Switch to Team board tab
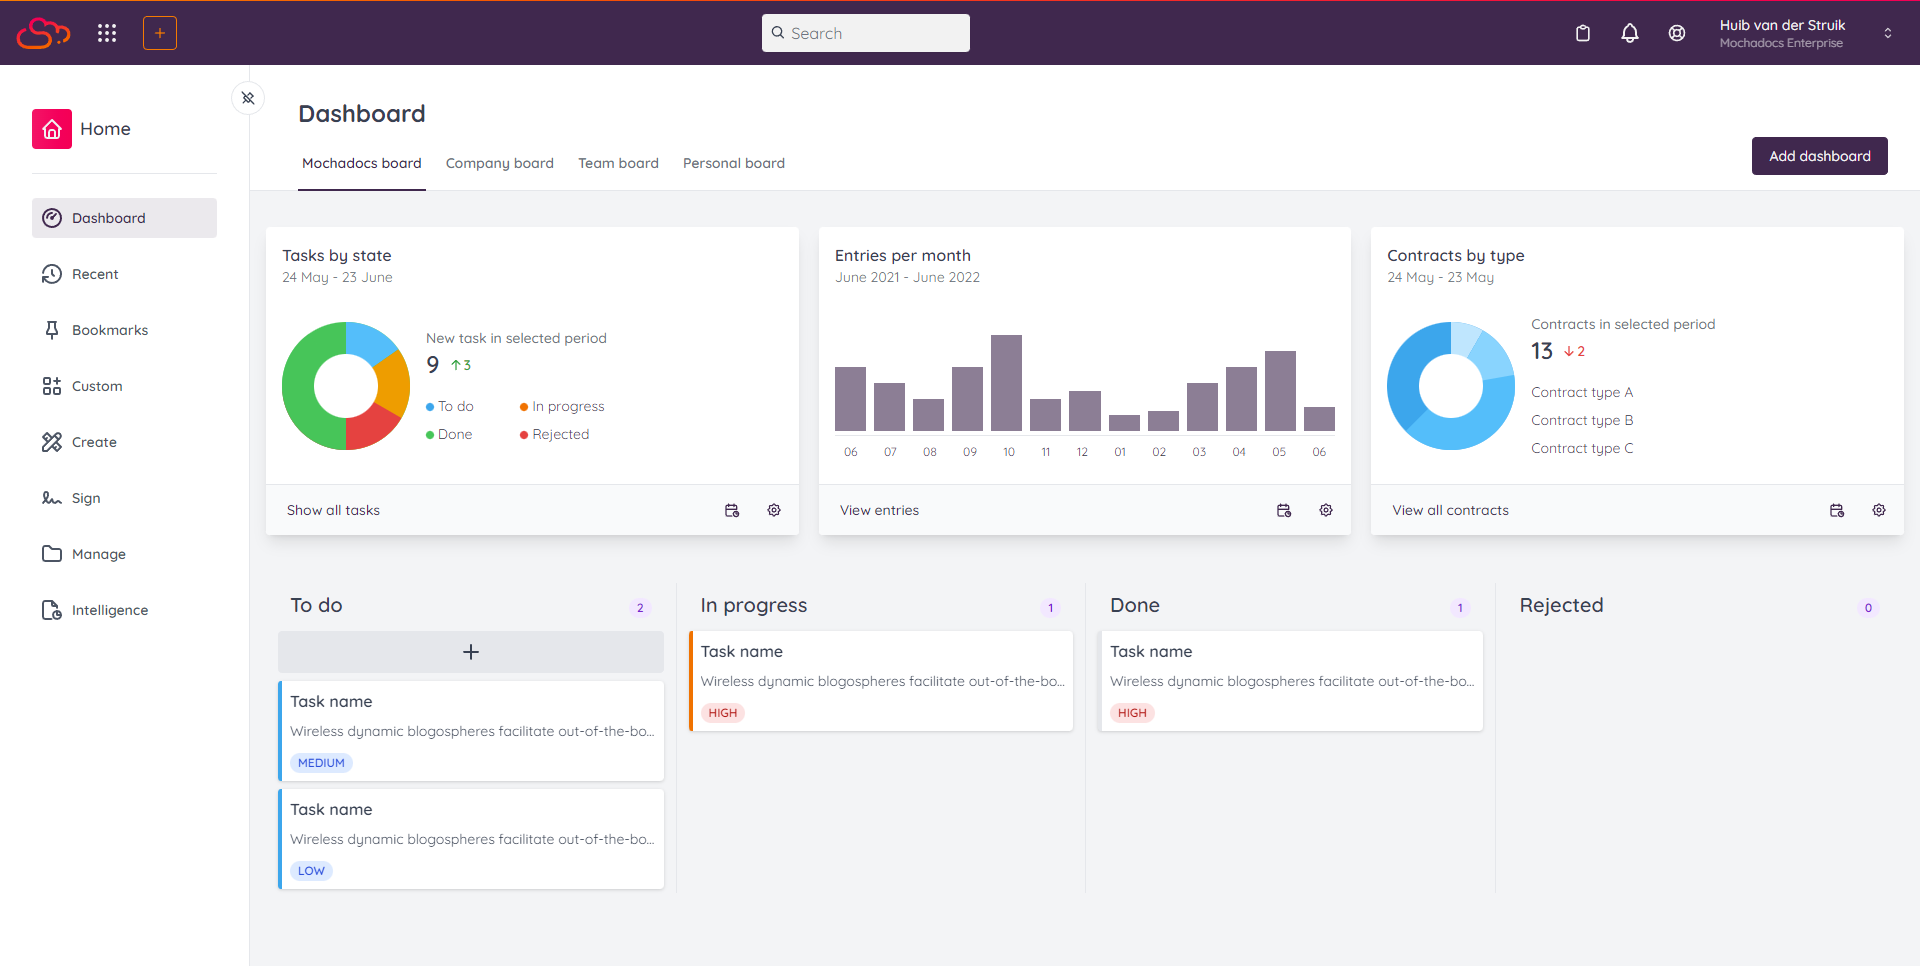The image size is (1920, 966). (x=618, y=163)
